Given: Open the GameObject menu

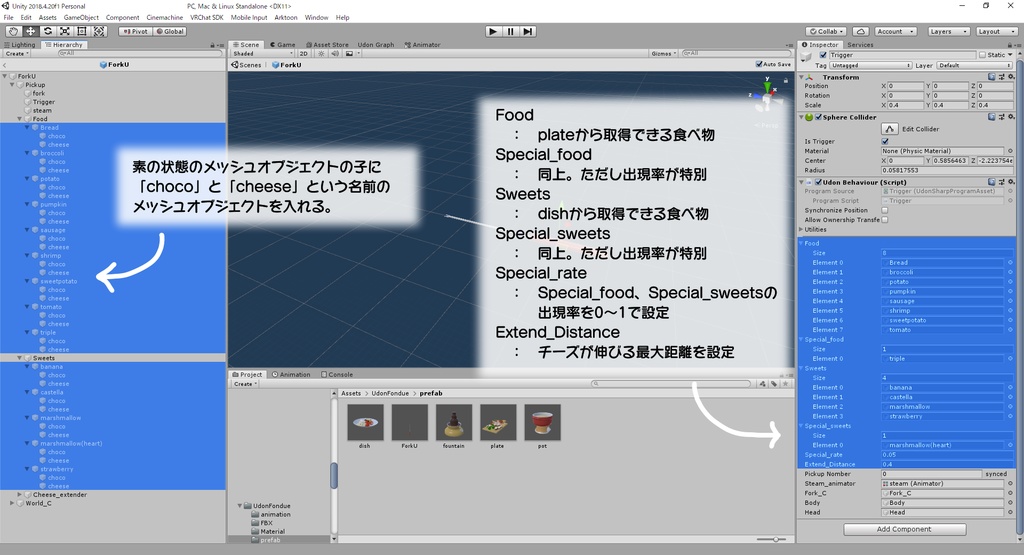Looking at the screenshot, I should click(81, 18).
